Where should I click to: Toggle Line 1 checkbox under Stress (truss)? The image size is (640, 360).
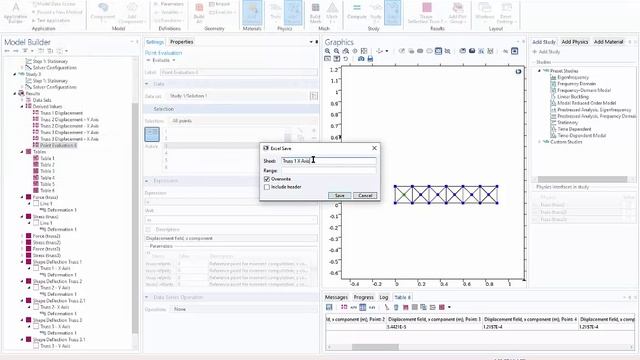tap(36, 223)
